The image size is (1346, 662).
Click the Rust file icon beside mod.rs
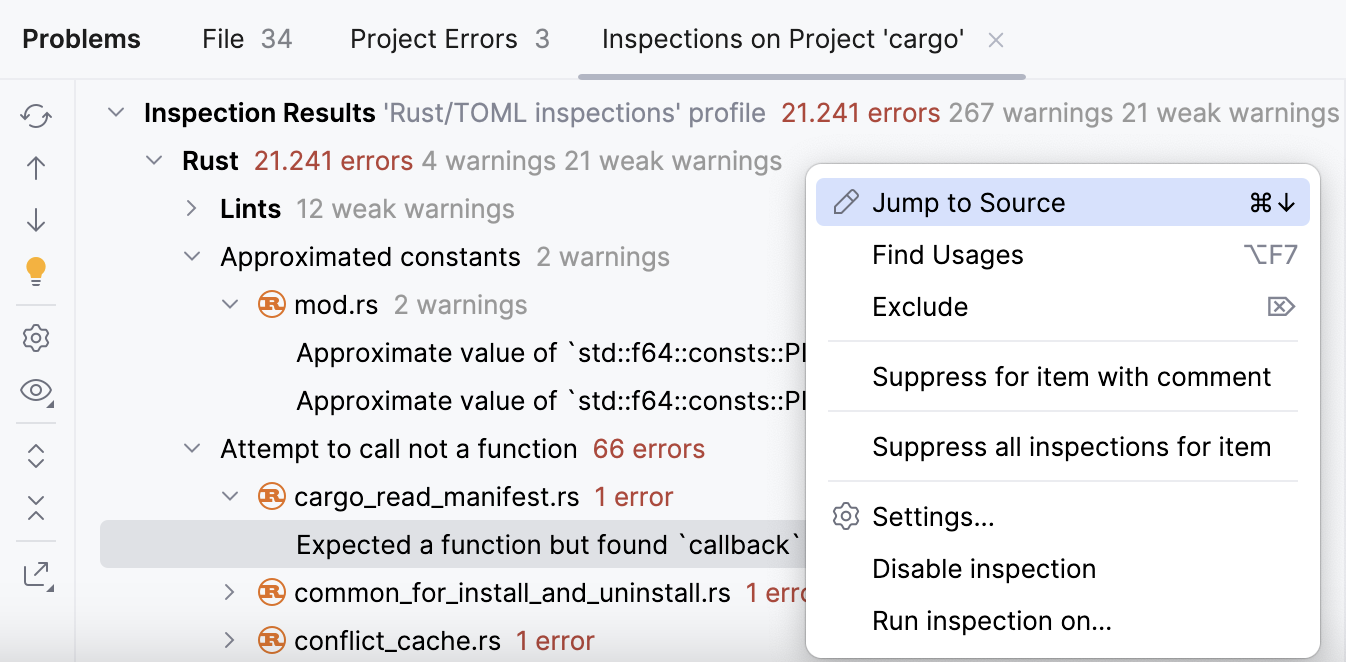270,304
